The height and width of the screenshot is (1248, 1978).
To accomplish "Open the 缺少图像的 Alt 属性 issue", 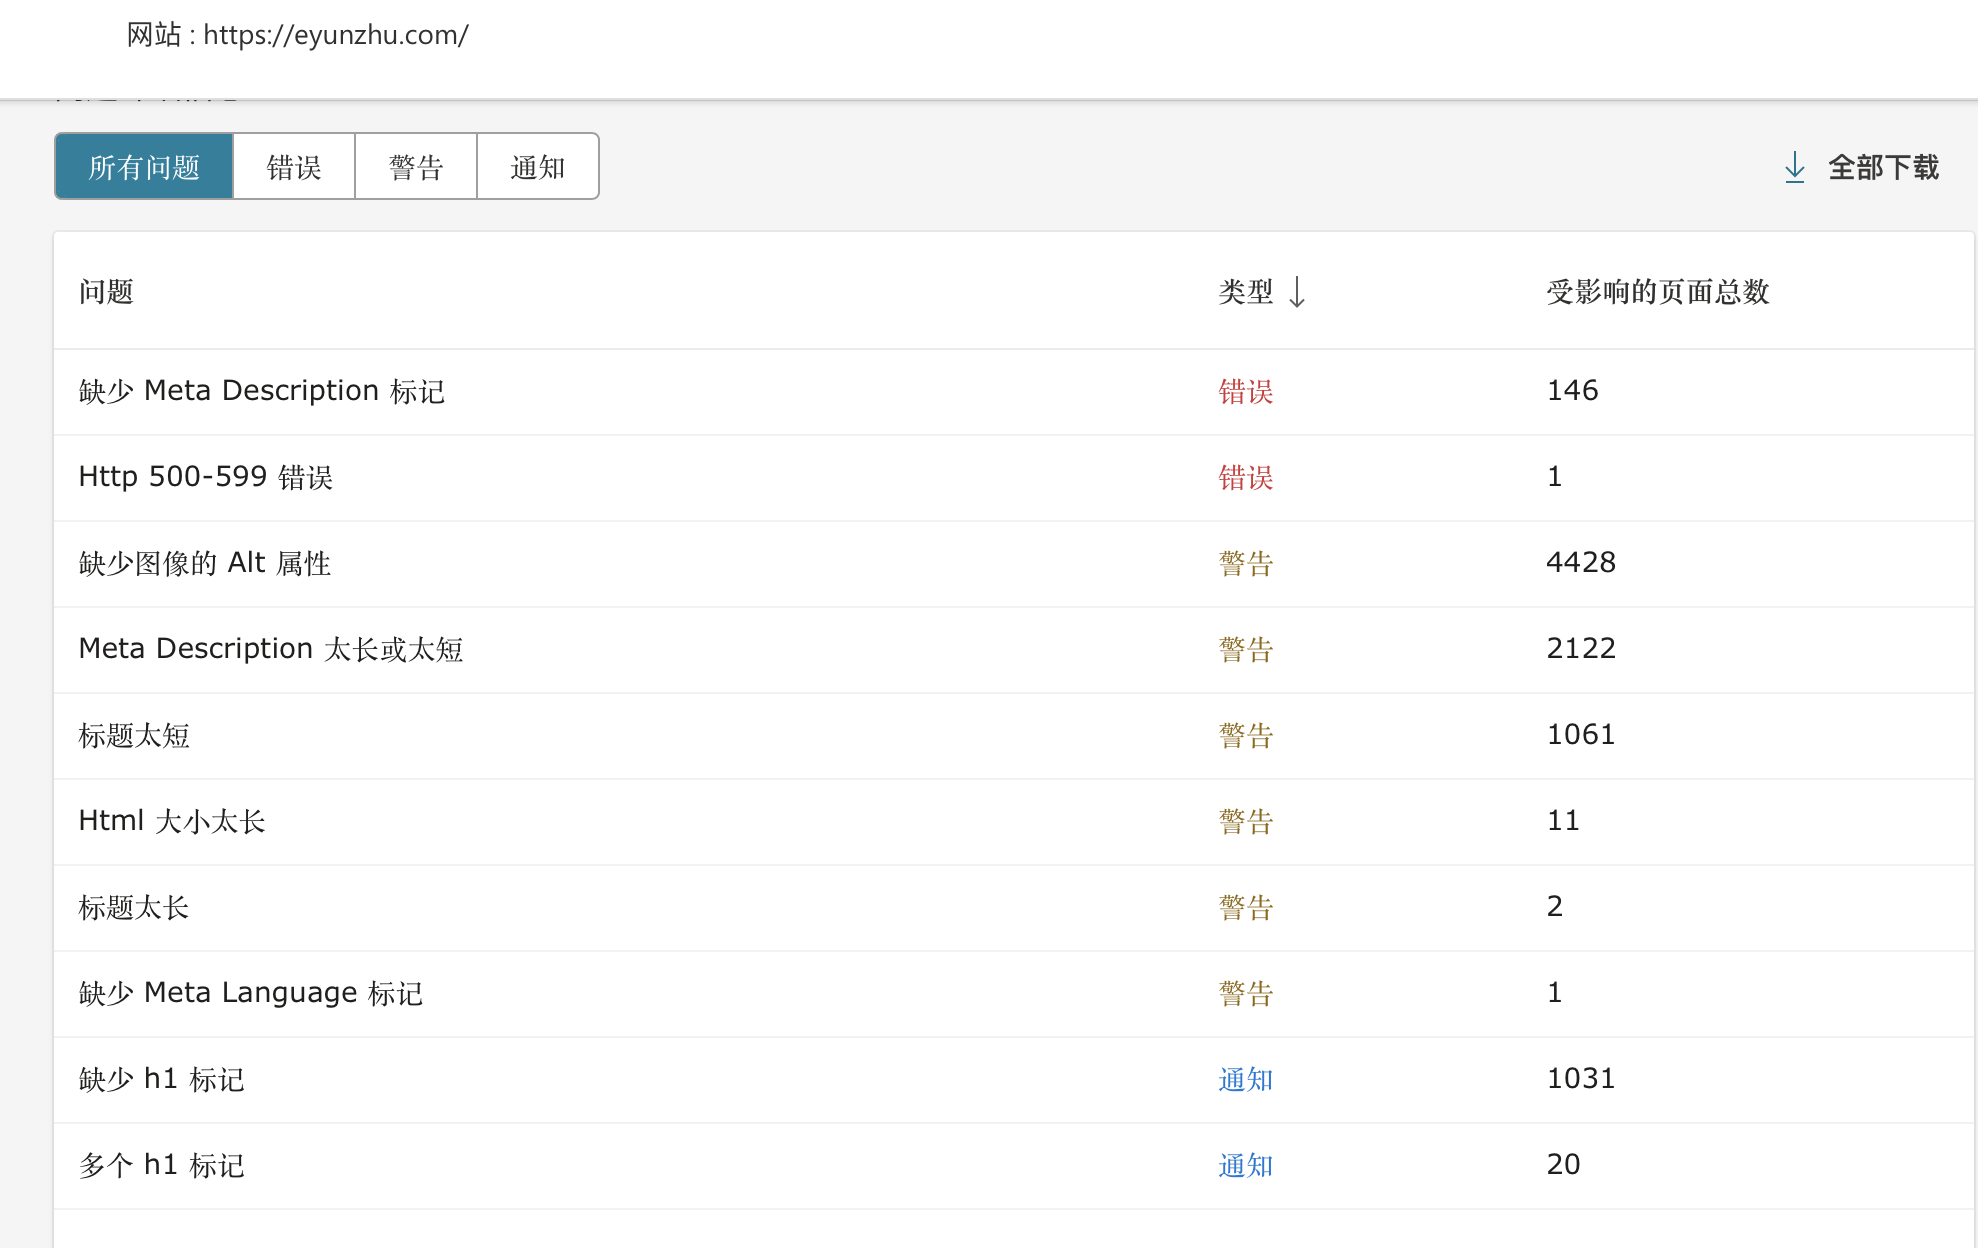I will click(x=205, y=563).
